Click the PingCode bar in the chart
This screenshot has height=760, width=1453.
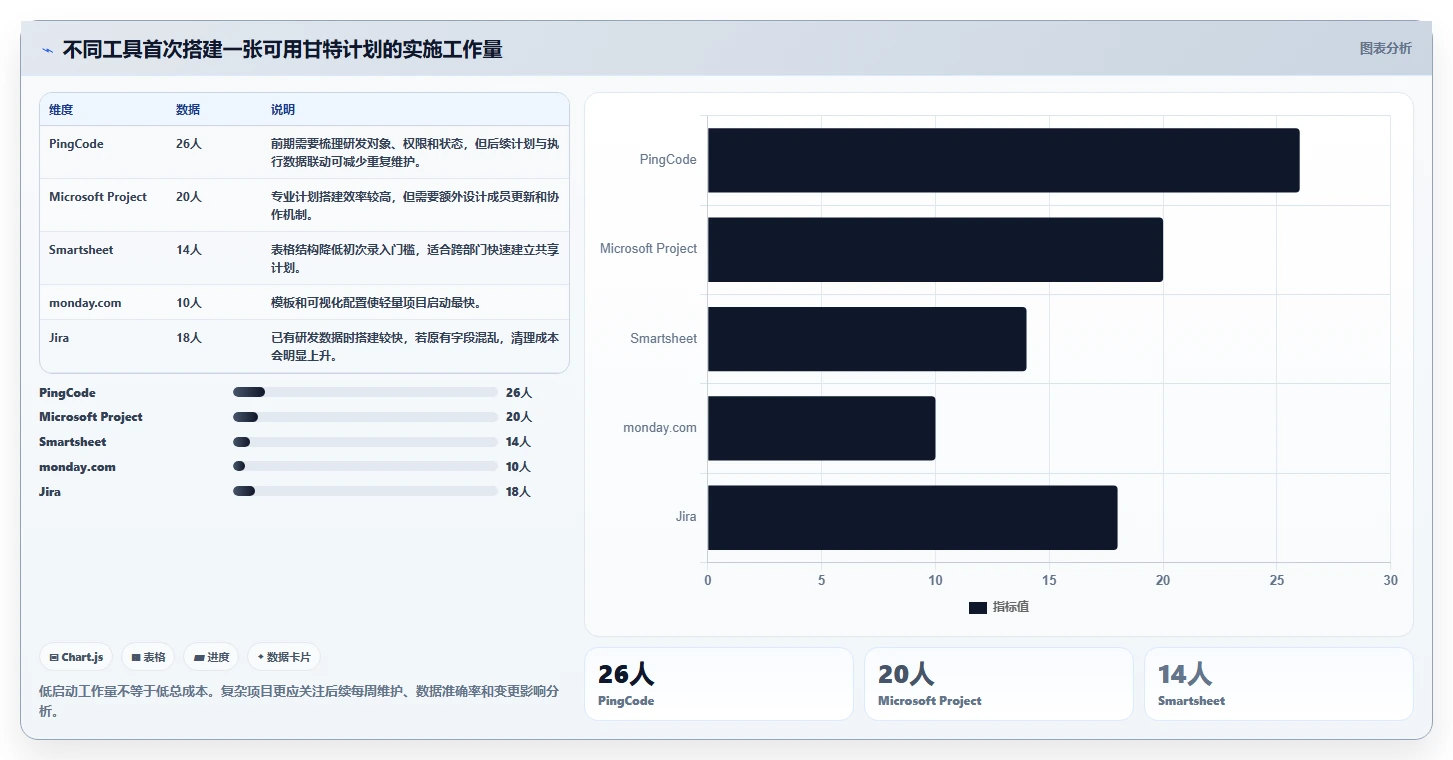click(x=1003, y=160)
